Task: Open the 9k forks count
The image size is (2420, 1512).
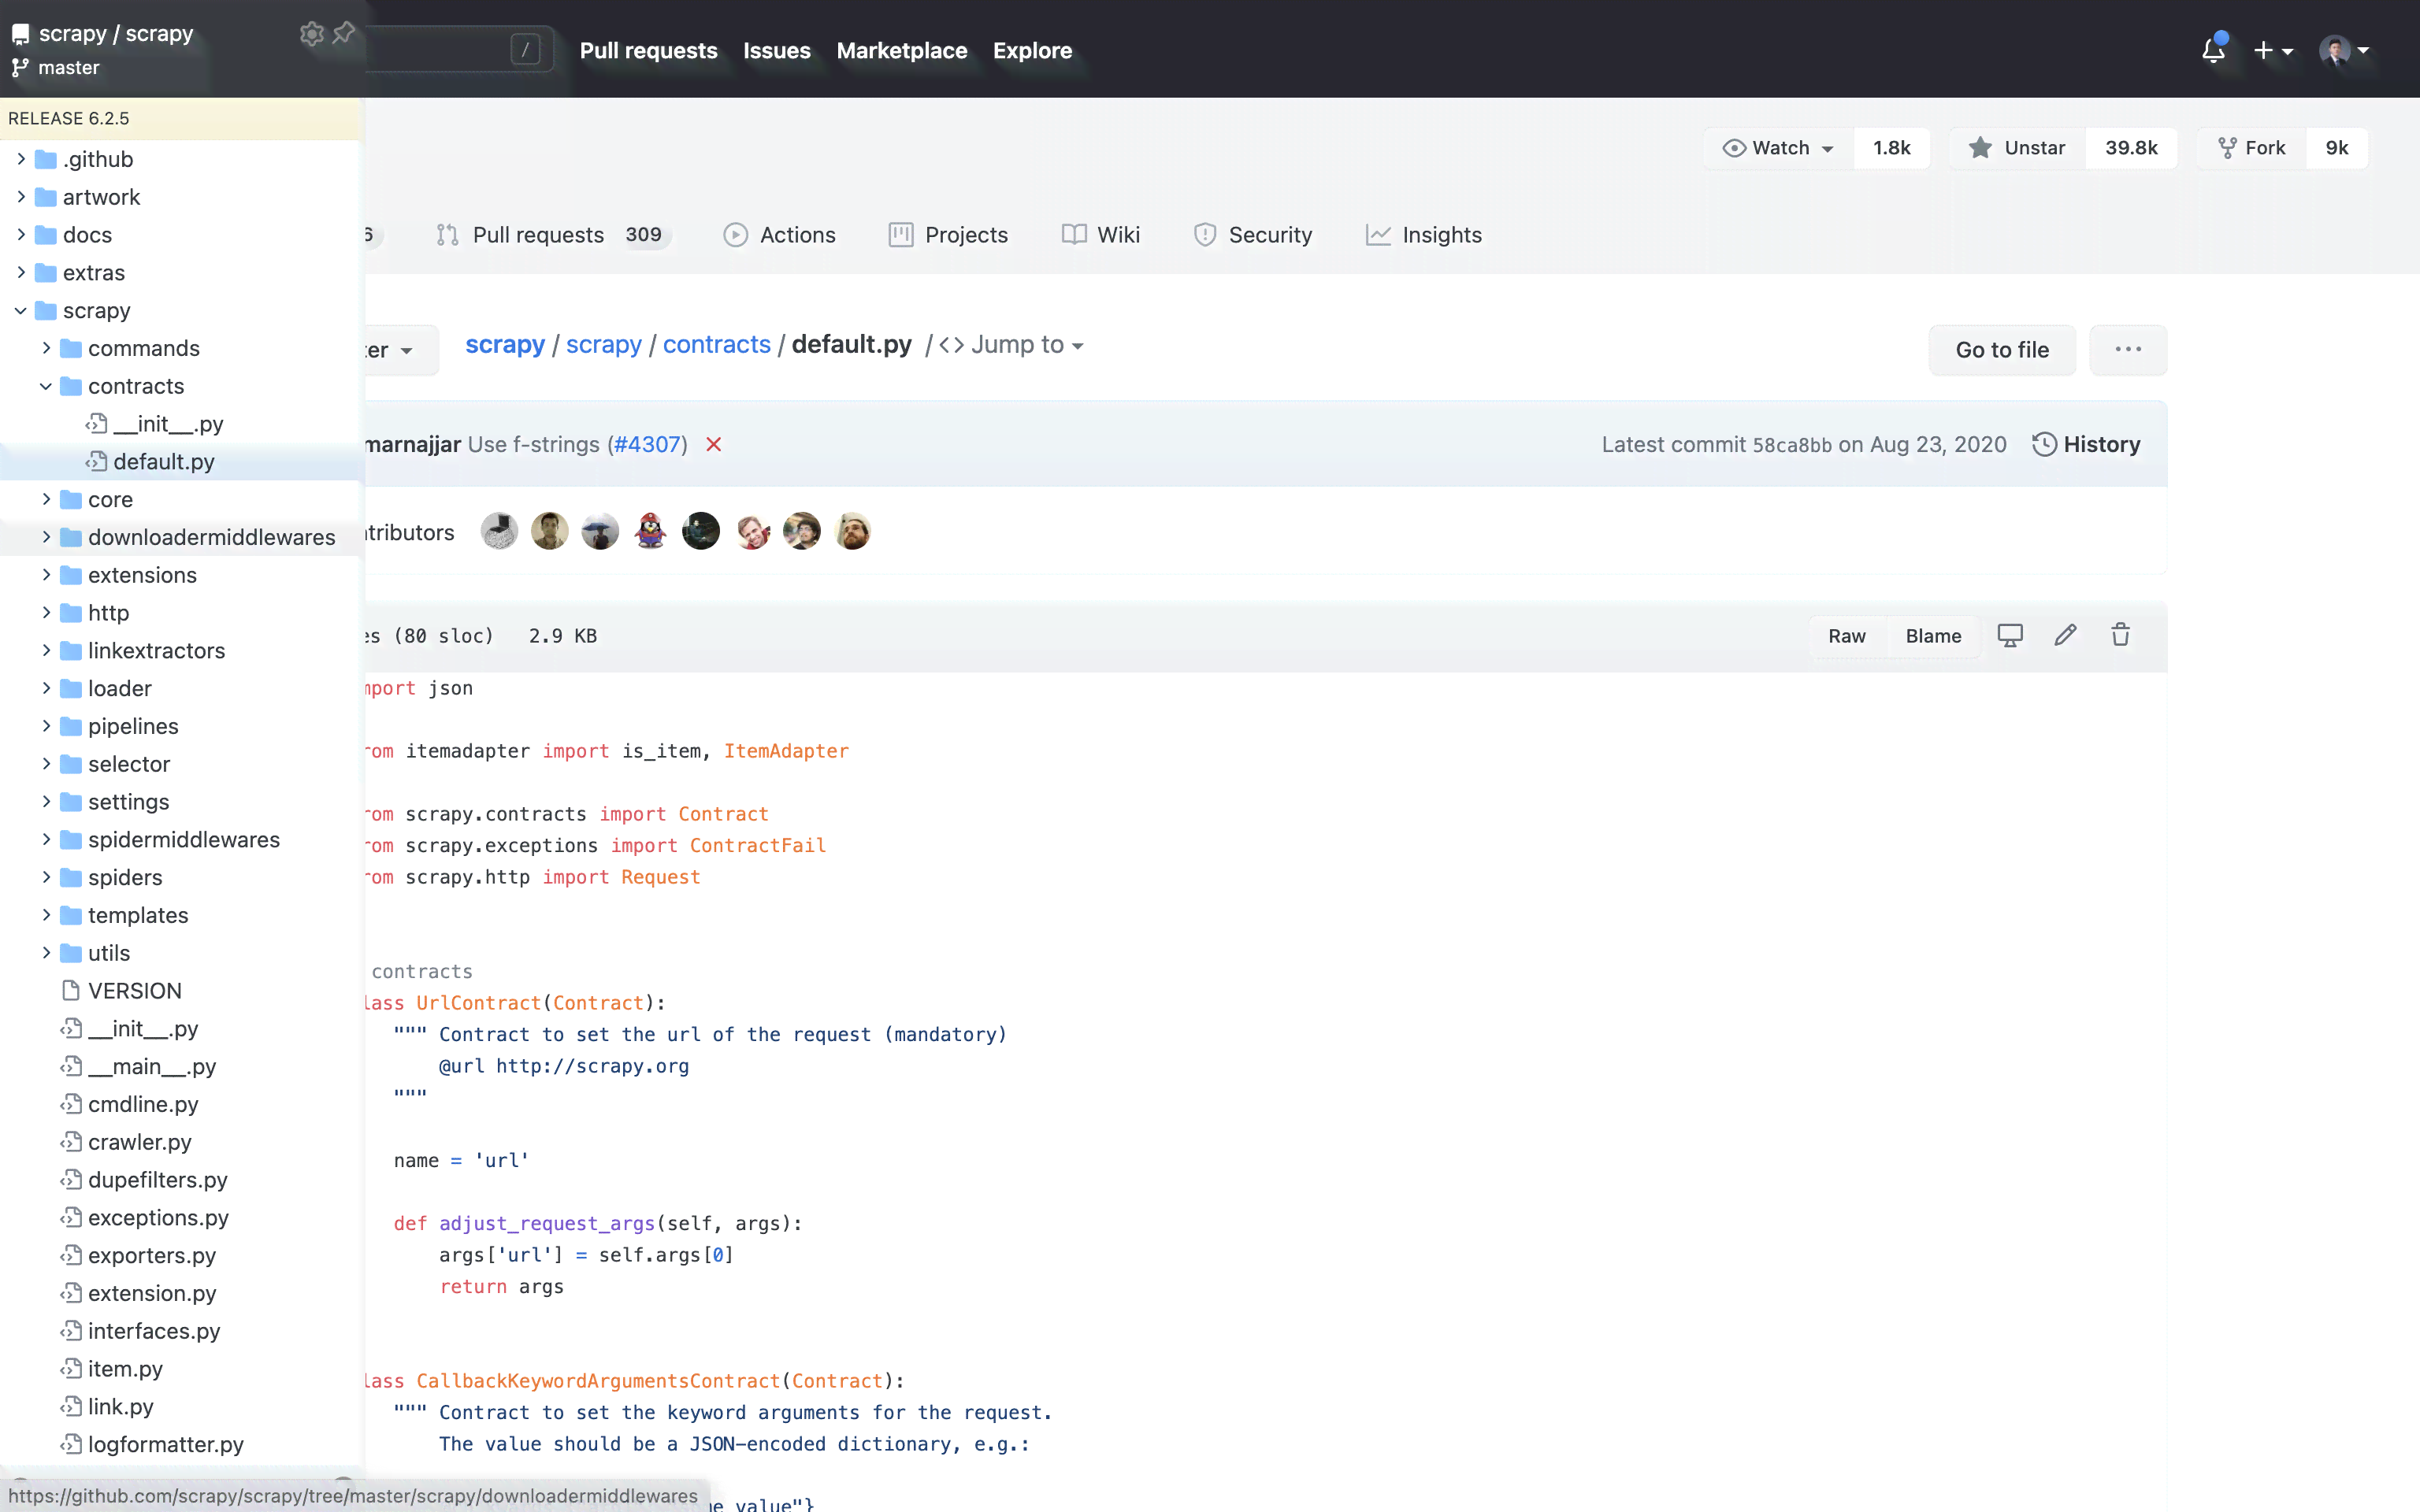Action: [2337, 148]
